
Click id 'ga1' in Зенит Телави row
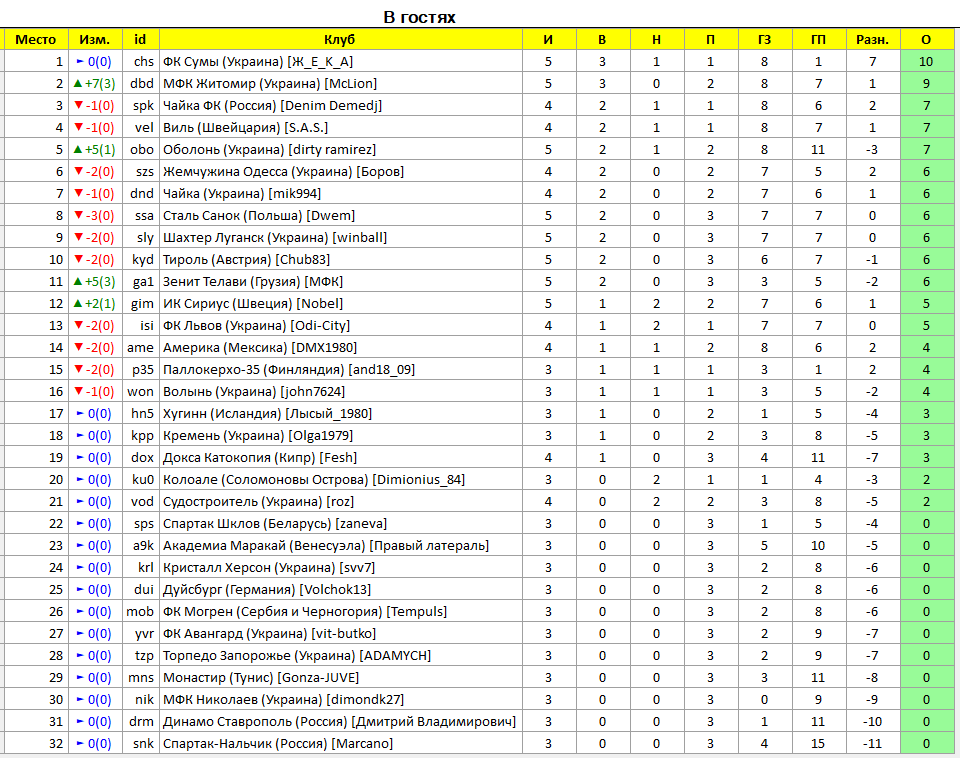(143, 282)
